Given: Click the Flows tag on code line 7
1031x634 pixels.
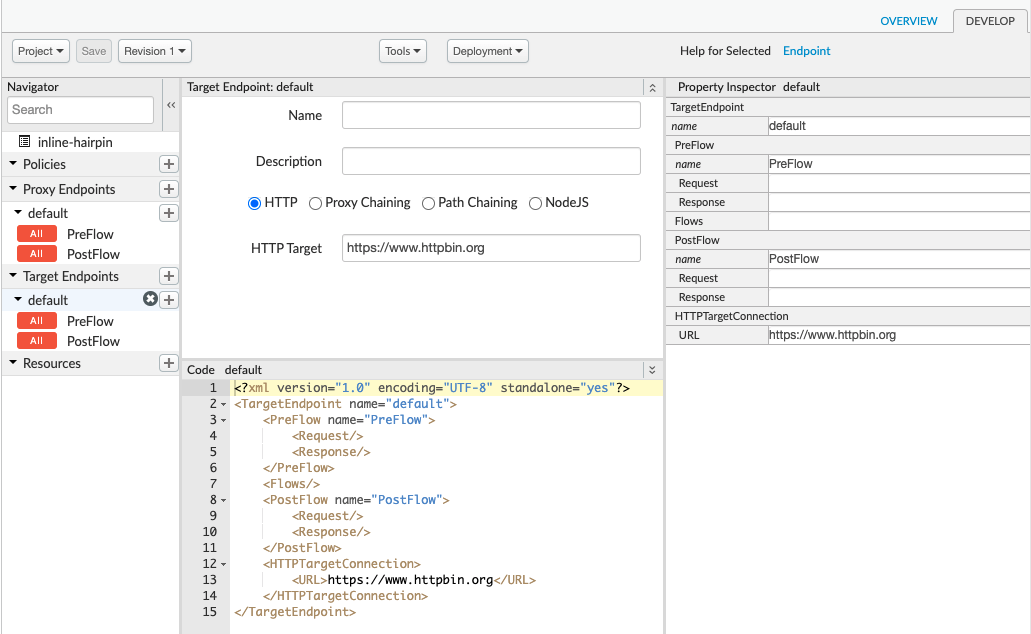Looking at the screenshot, I should click(291, 484).
